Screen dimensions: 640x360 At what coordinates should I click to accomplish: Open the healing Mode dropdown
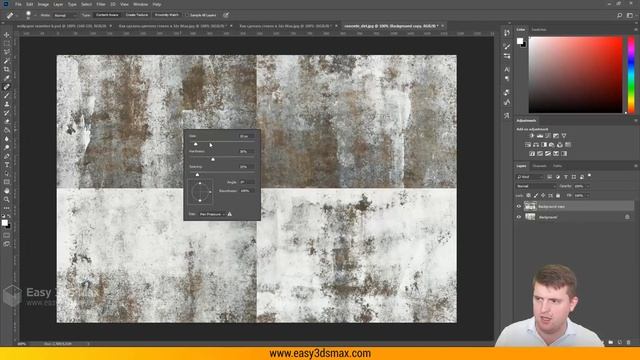coord(64,15)
